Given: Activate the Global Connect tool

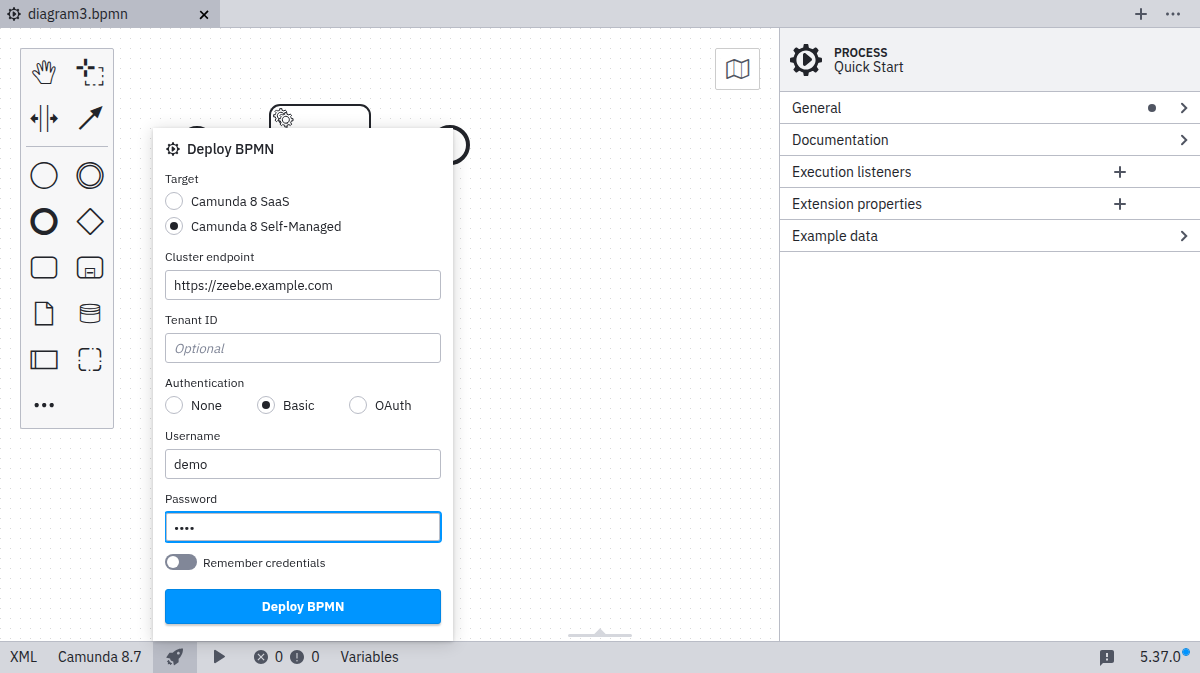Looking at the screenshot, I should tap(90, 118).
